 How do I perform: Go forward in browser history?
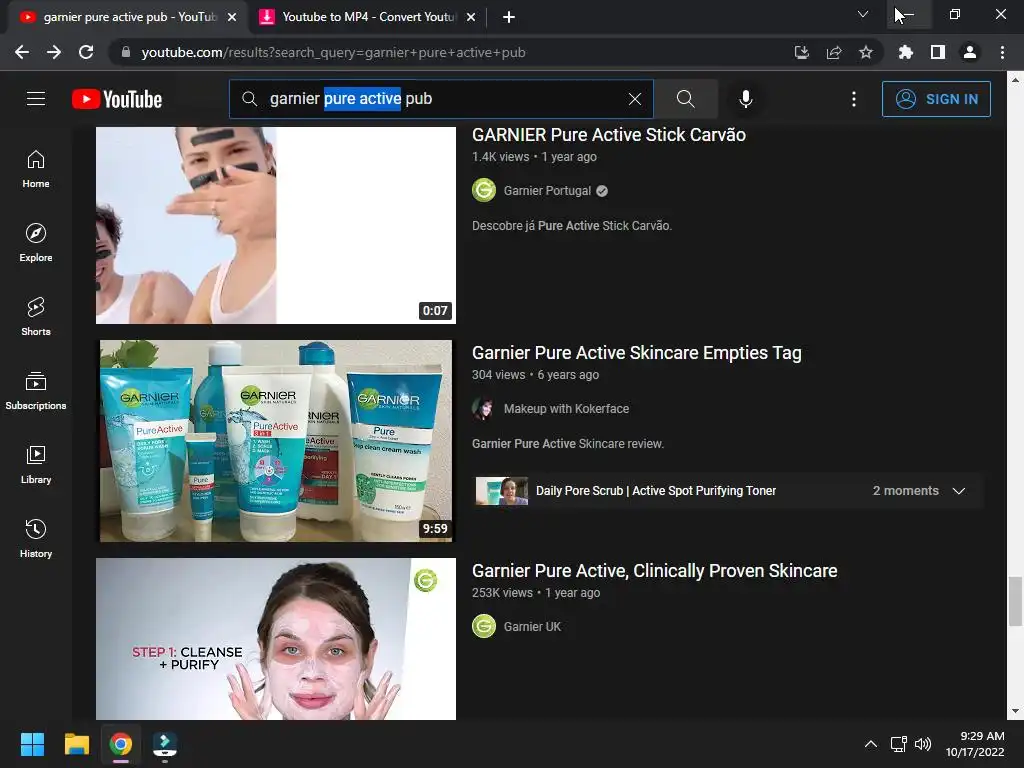point(54,52)
